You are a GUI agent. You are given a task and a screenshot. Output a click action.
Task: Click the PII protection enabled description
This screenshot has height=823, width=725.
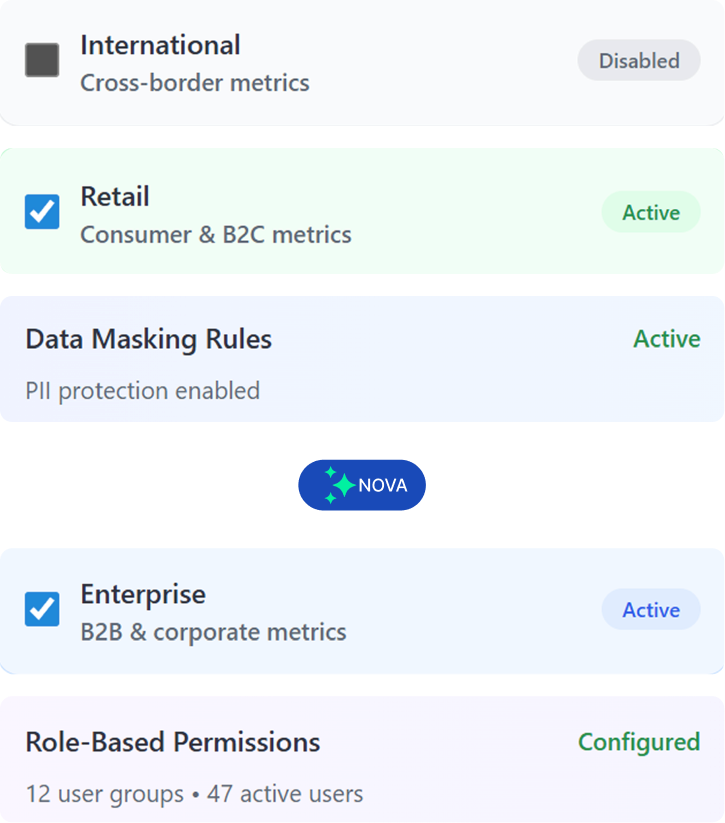point(142,390)
